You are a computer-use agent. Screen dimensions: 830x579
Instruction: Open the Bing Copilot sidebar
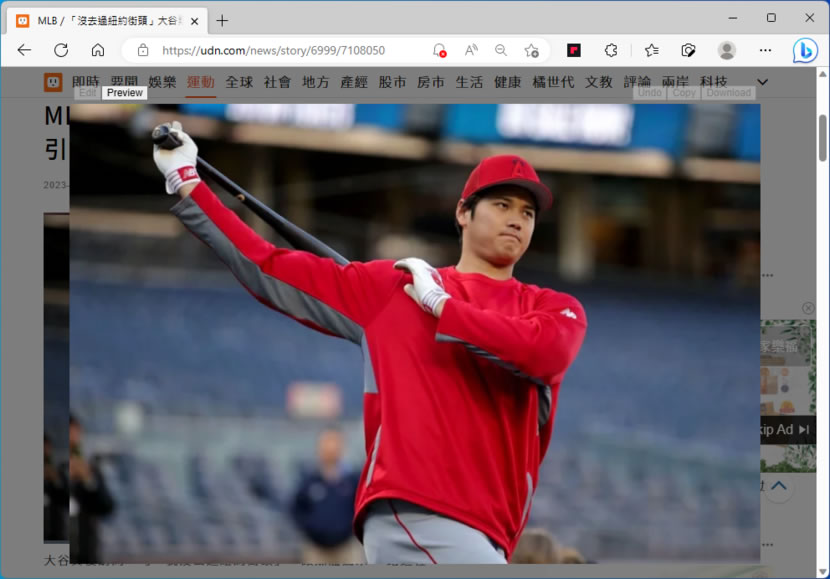click(x=805, y=51)
